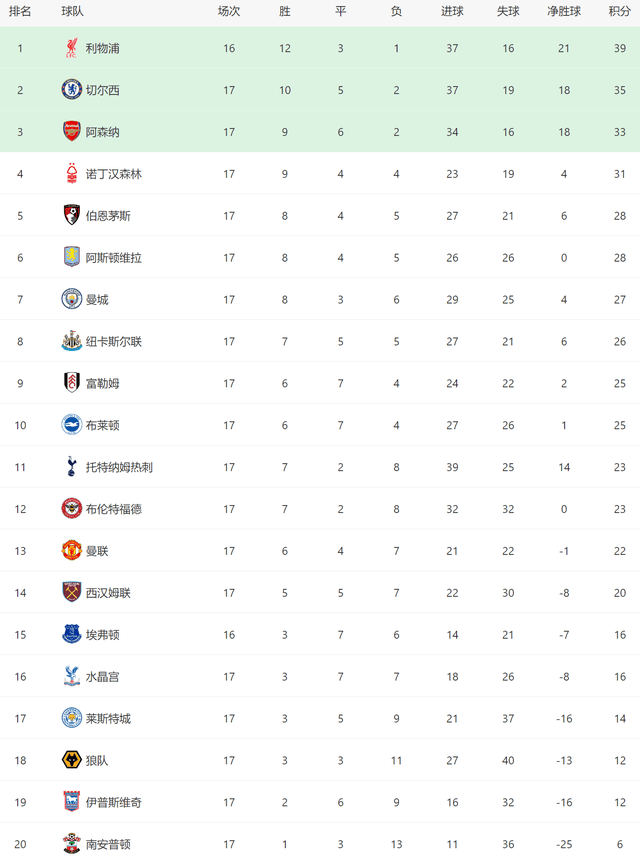Click the Arsenal club crest icon
Viewport: 640px width, 864px height.
tap(71, 132)
